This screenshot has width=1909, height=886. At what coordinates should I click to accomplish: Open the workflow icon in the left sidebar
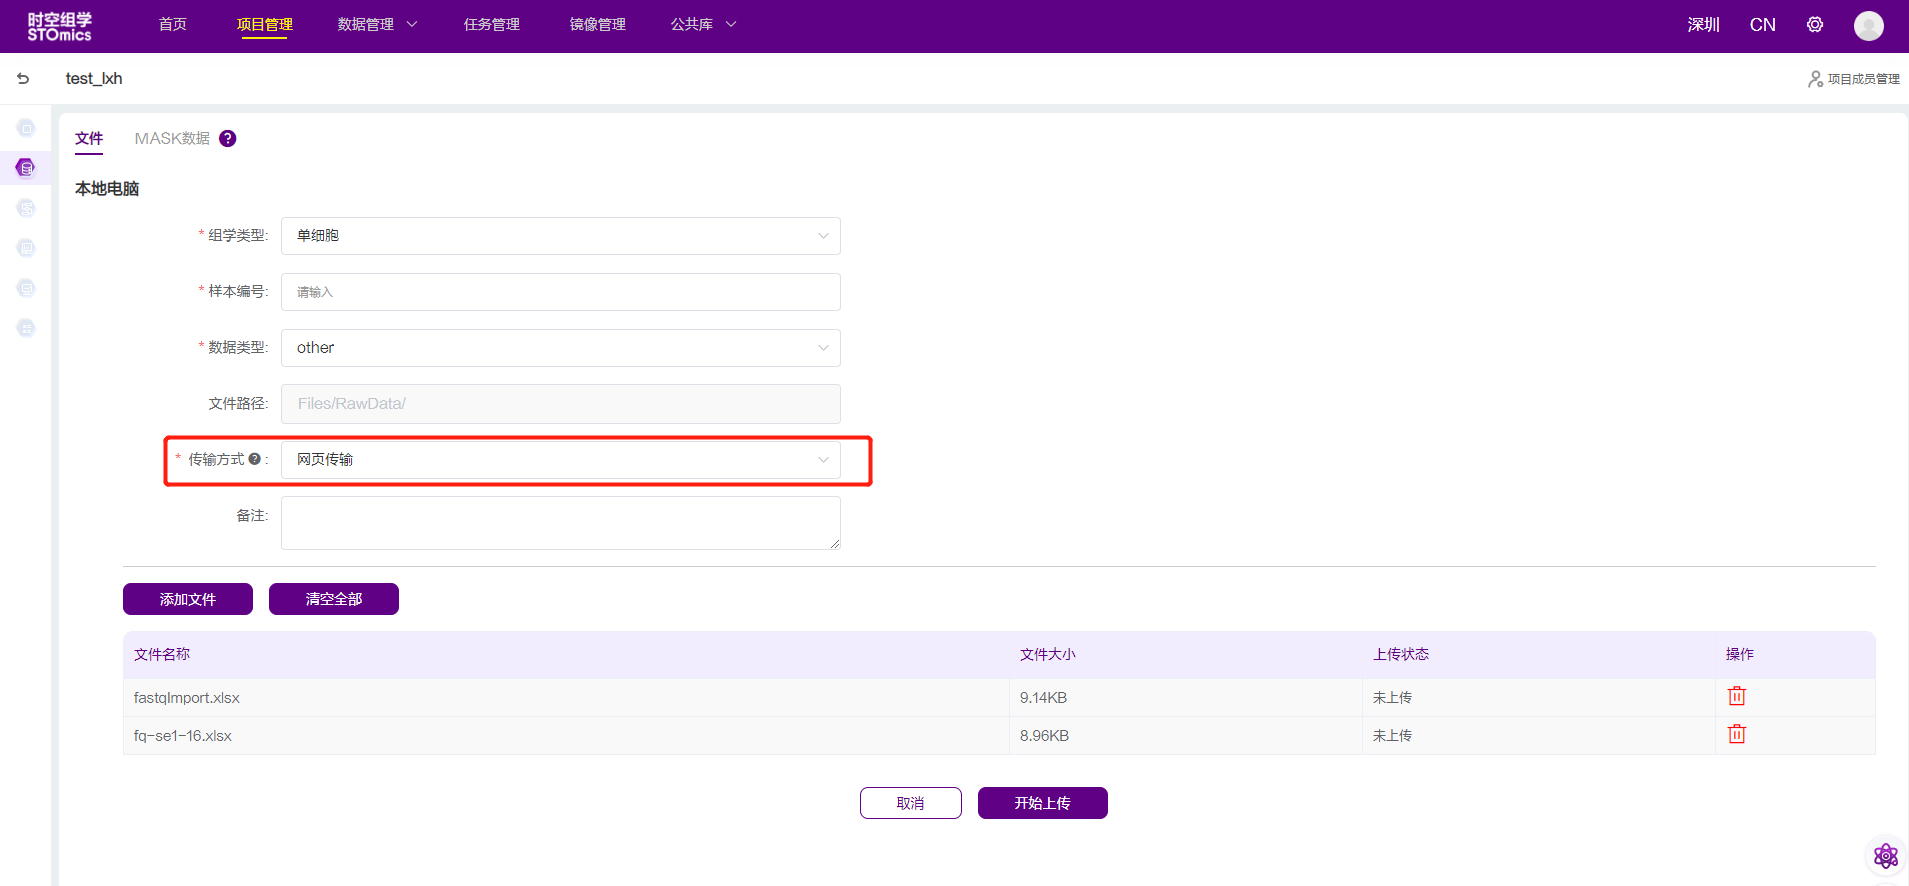coord(26,208)
